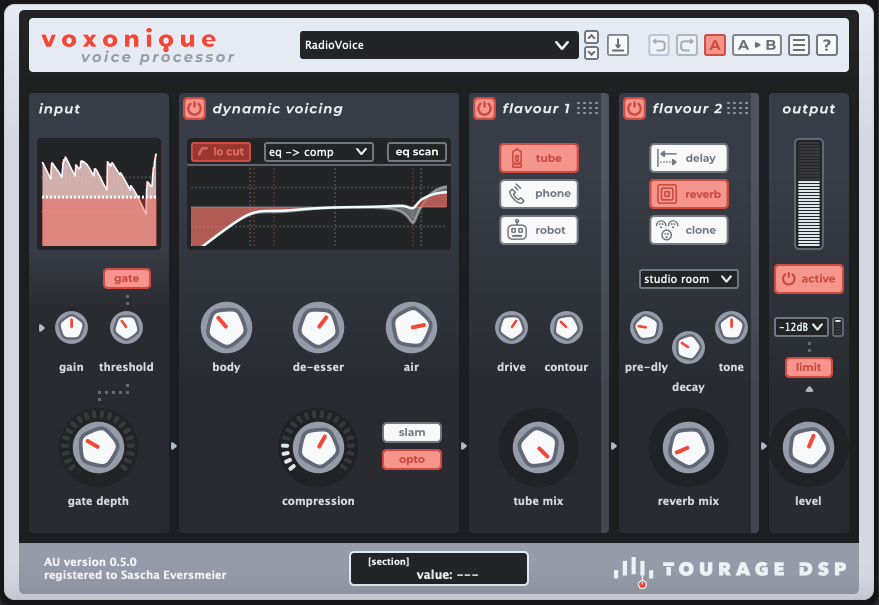
Task: Click the gain knob
Action: (x=71, y=327)
